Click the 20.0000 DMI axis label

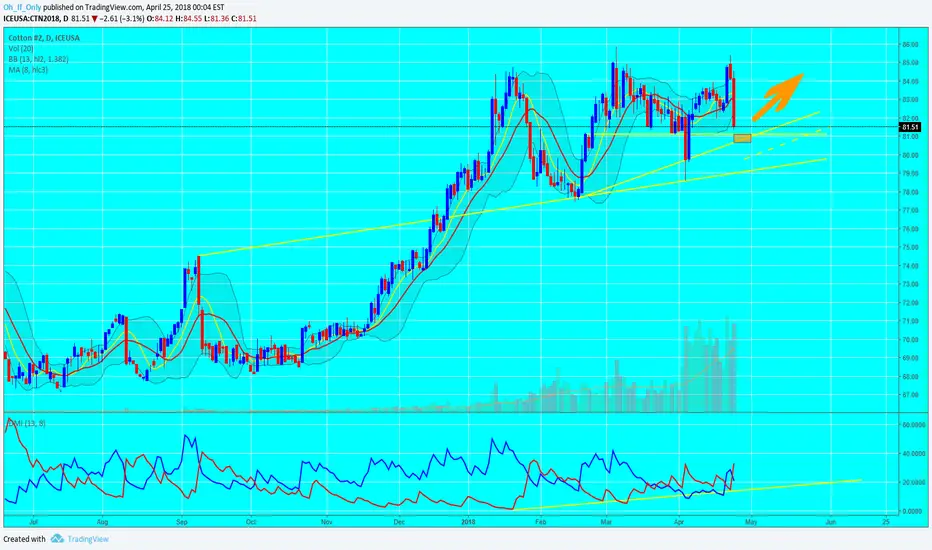click(914, 482)
